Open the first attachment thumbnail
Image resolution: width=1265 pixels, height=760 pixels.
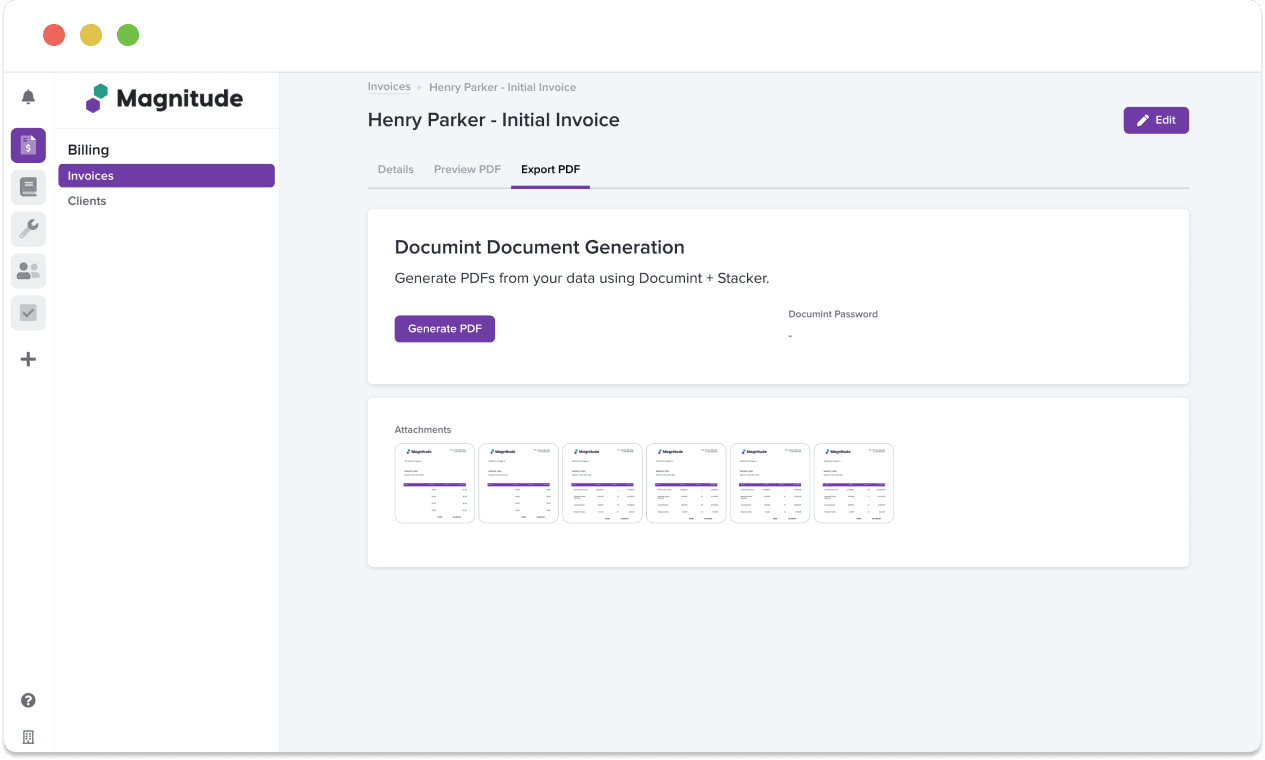(x=434, y=483)
